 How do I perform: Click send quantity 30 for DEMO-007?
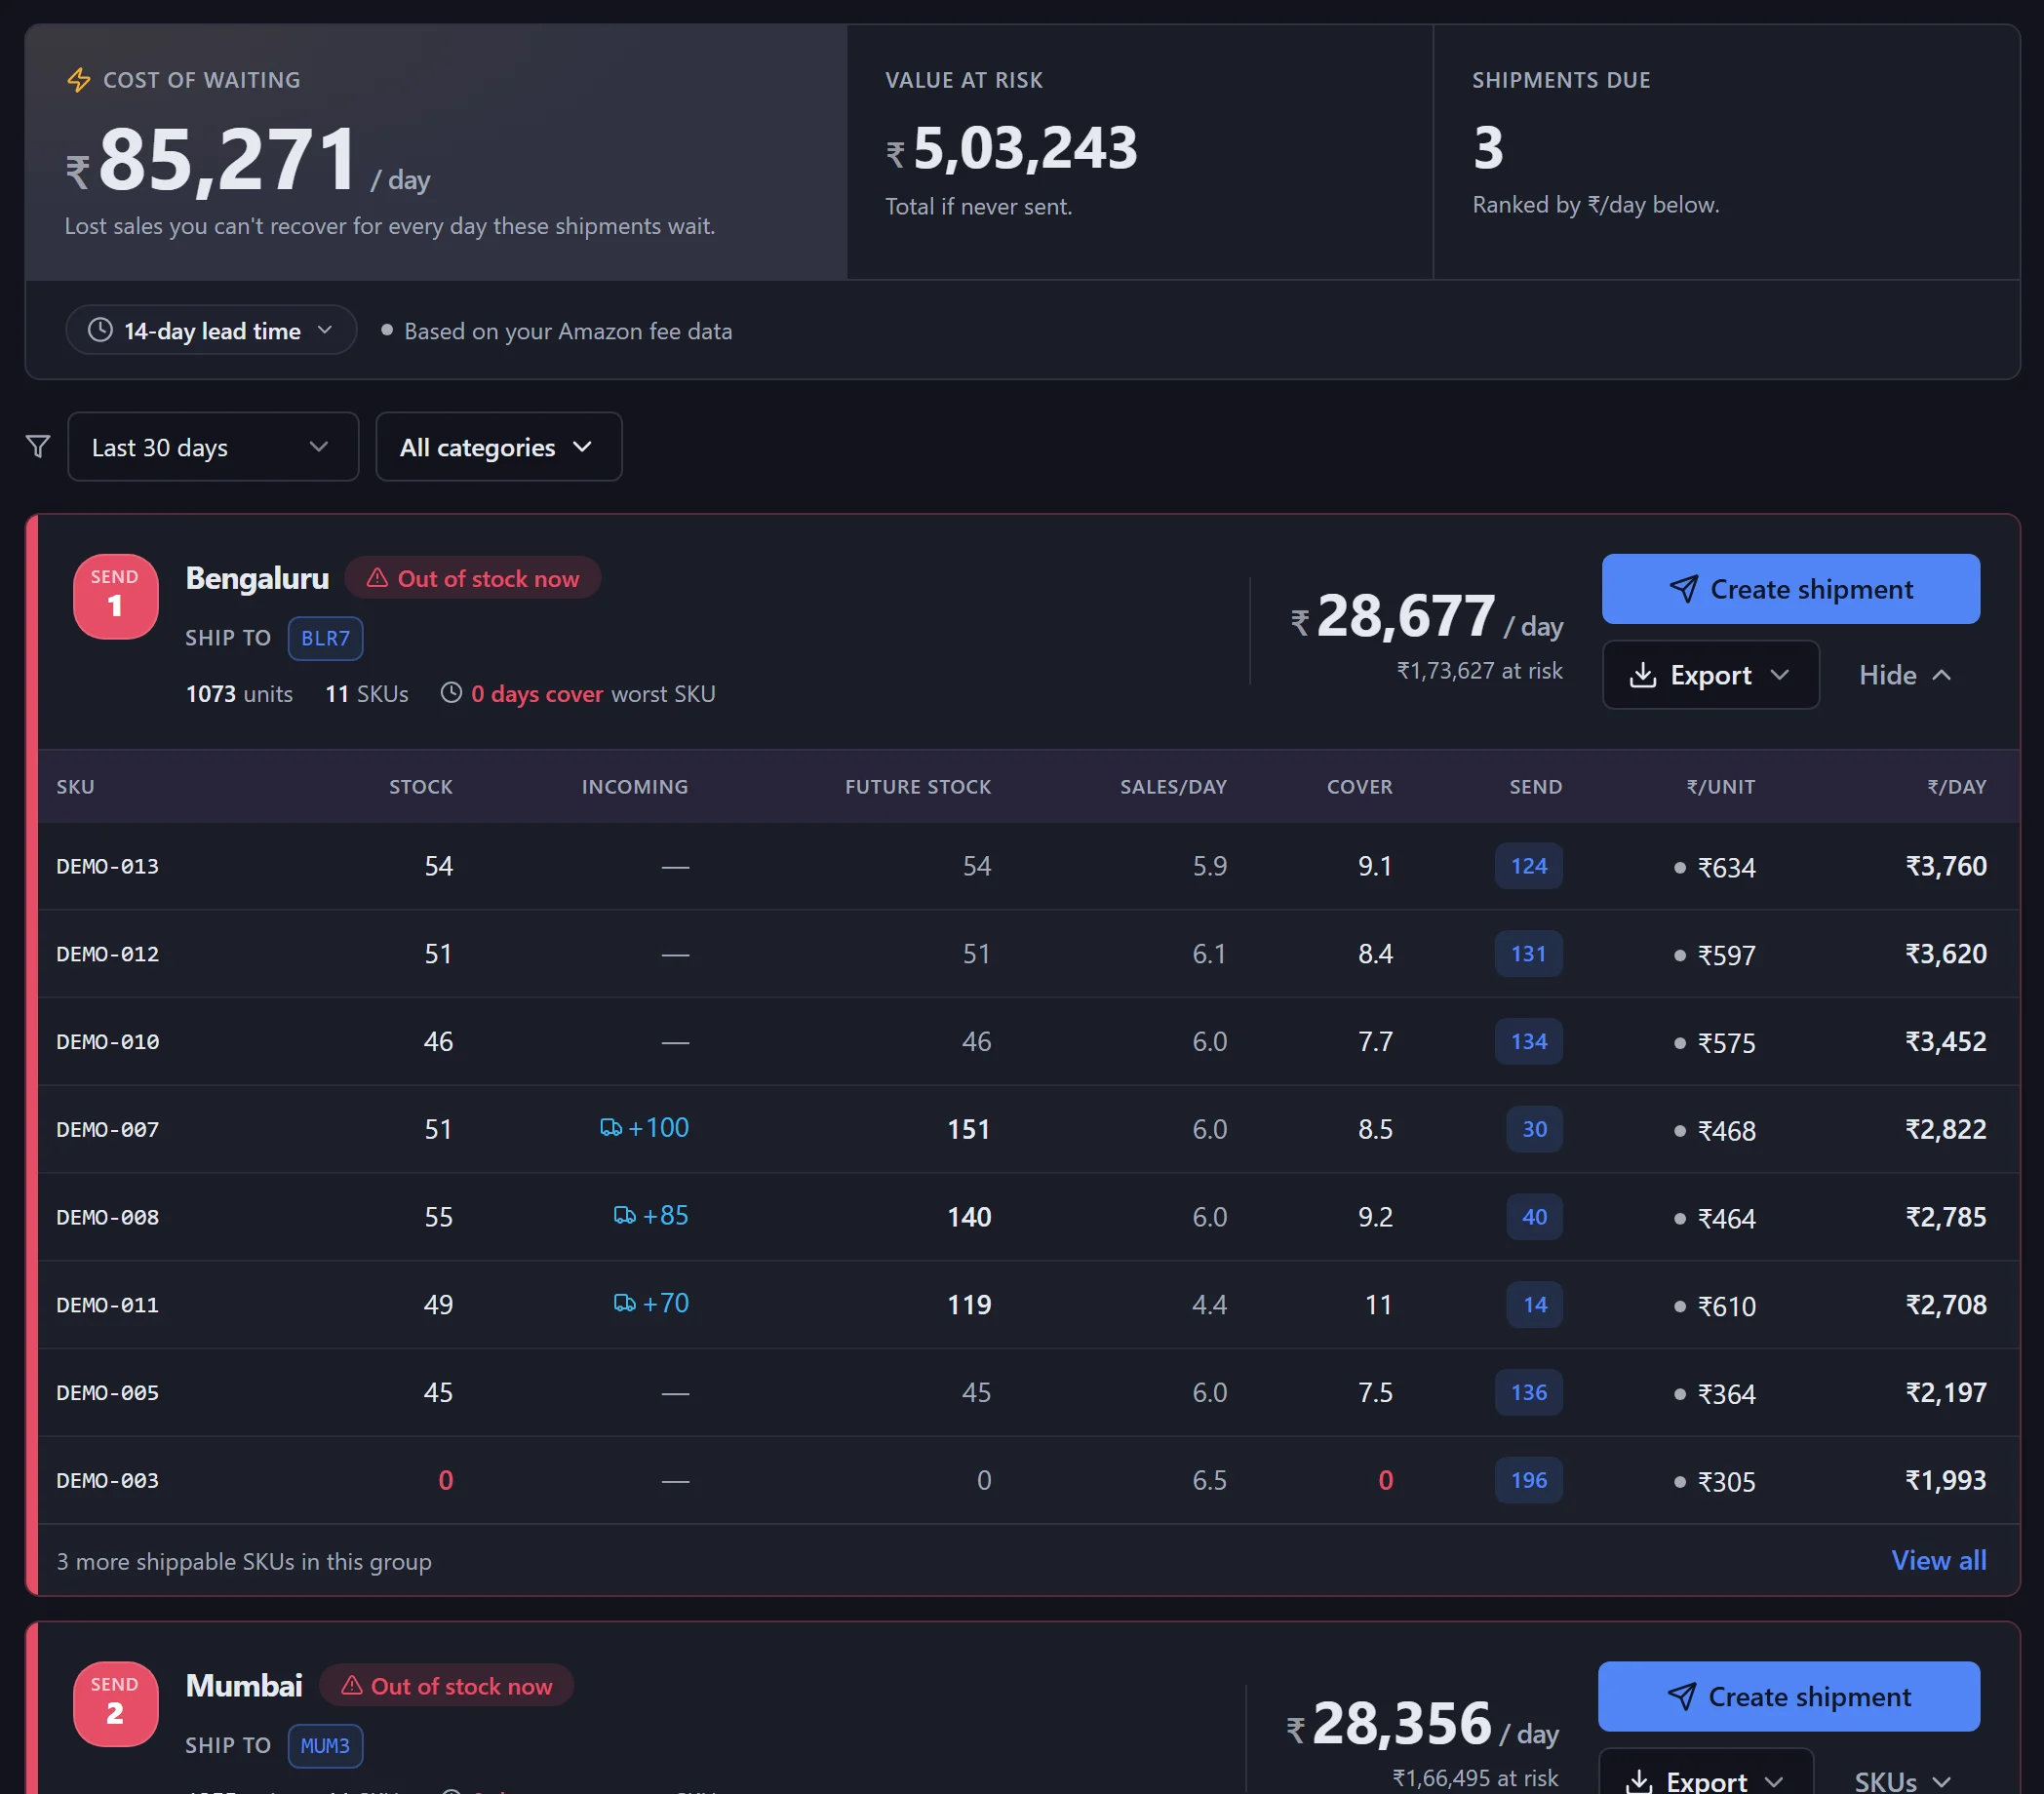tap(1534, 1128)
